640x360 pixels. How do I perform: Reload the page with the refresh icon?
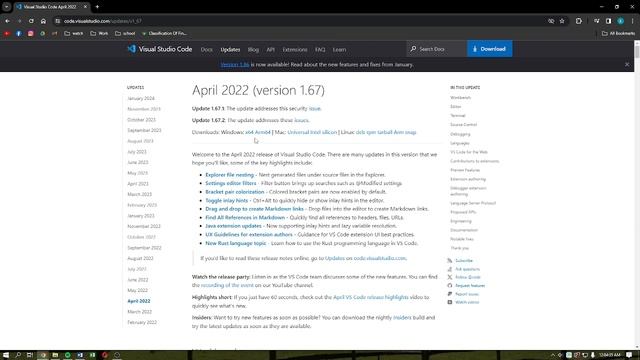[31, 21]
